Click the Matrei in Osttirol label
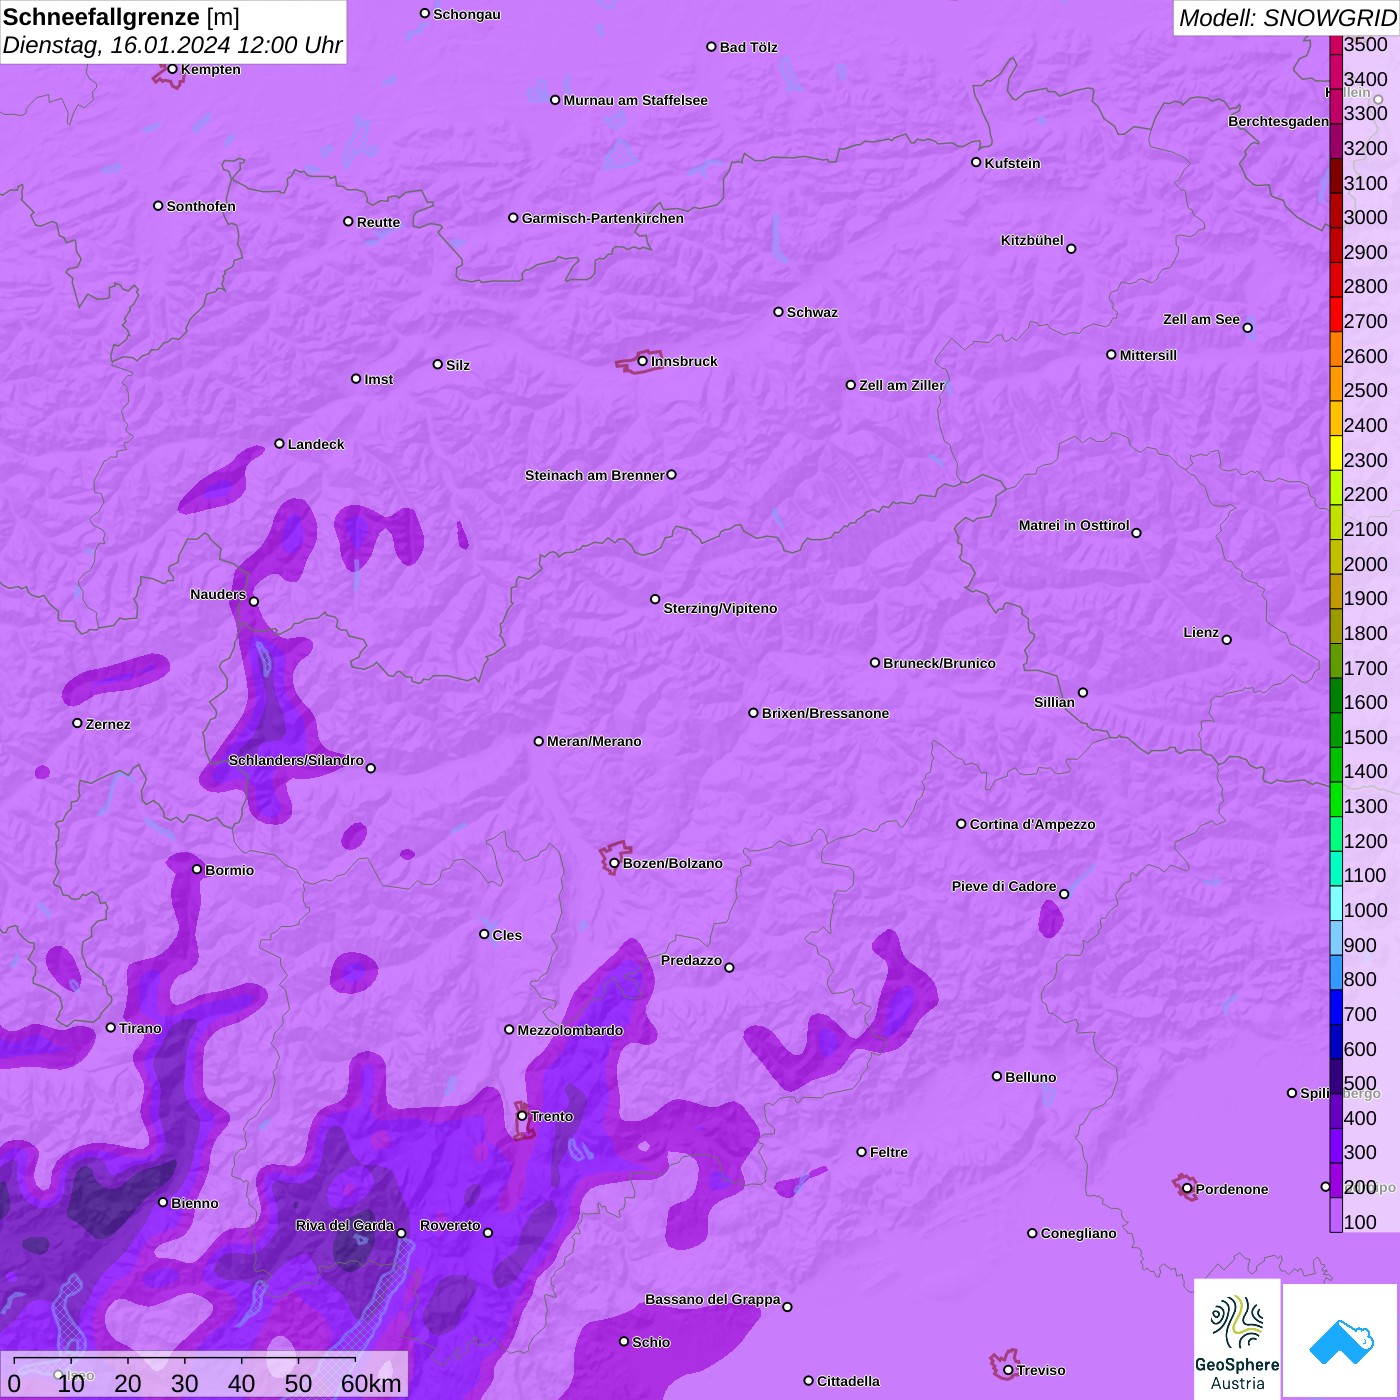 point(1074,525)
